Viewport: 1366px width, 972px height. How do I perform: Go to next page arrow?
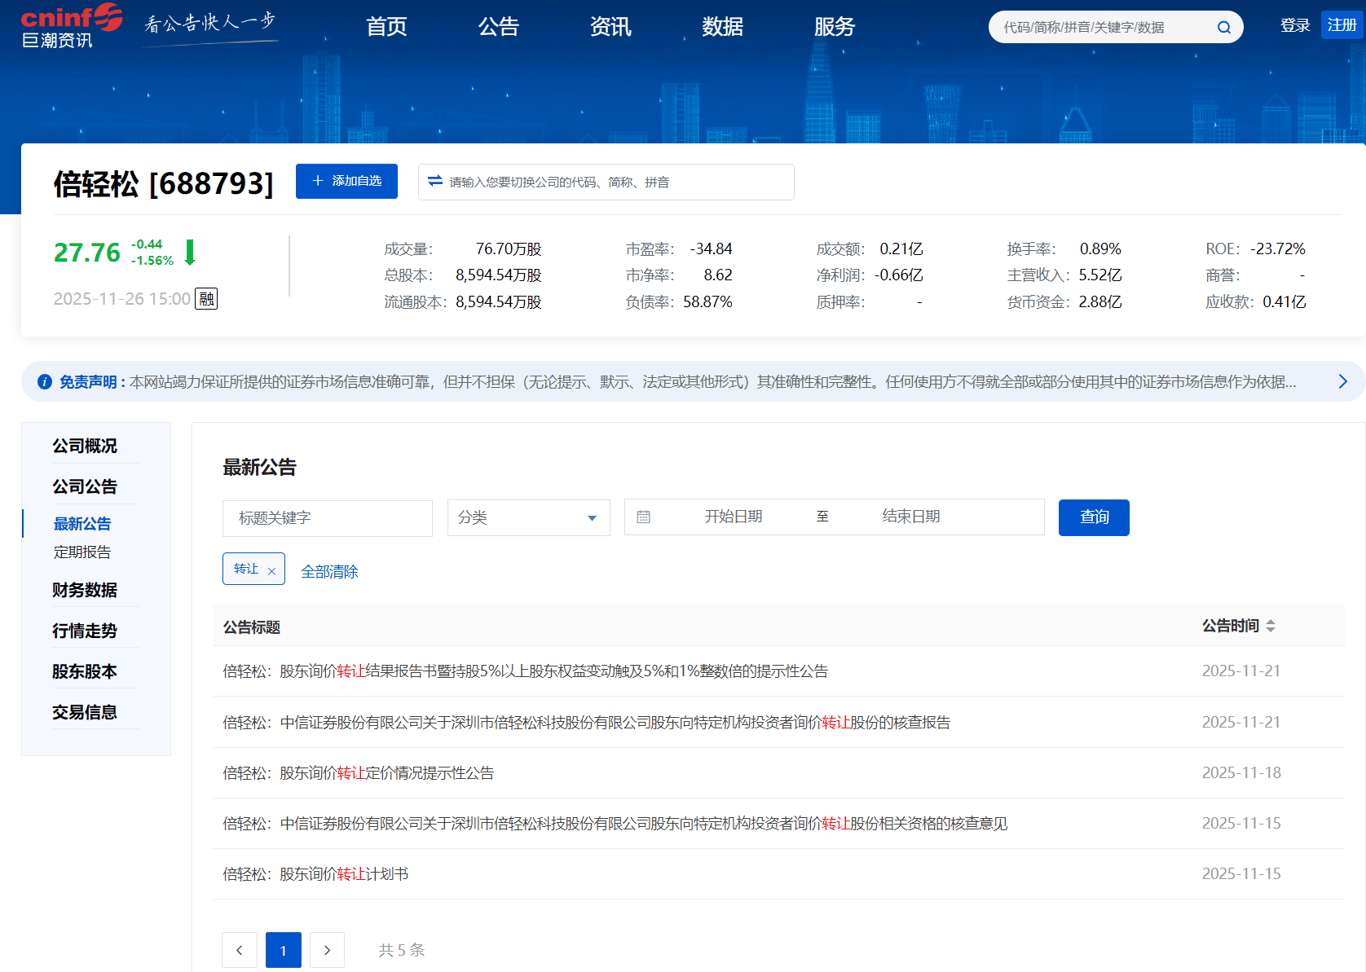[x=327, y=950]
